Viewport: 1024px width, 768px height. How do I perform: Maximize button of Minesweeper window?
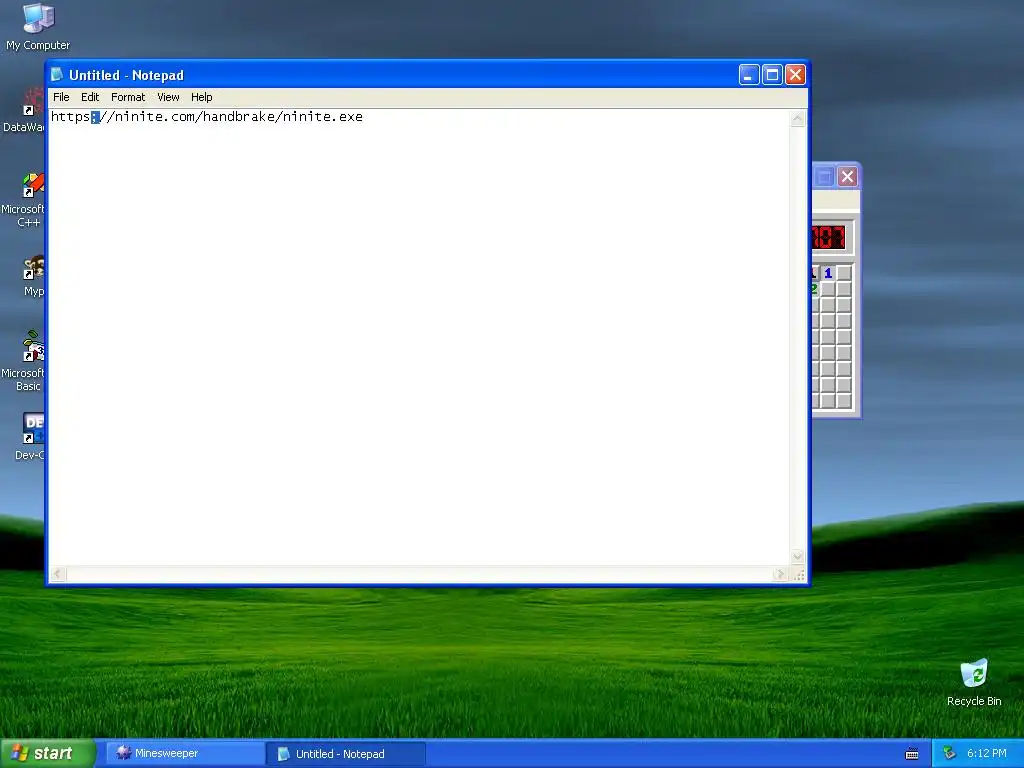click(824, 176)
